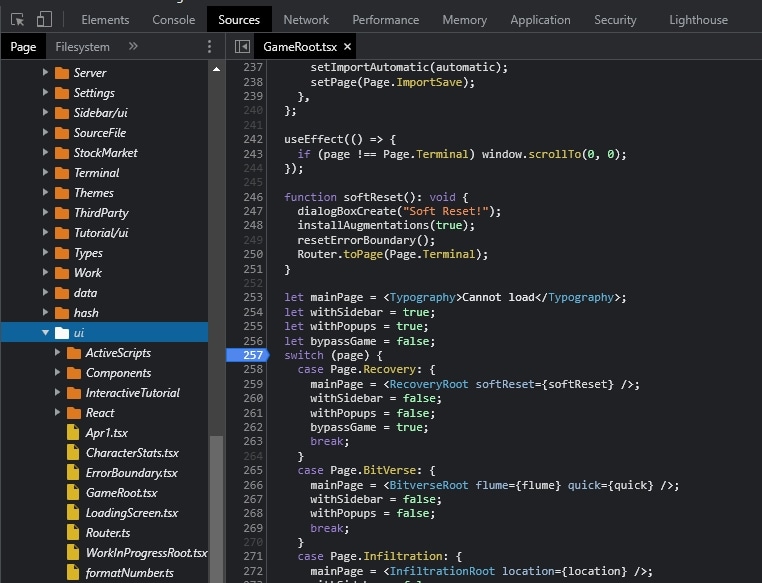Expand the data folder arrow
This screenshot has width=762, height=583.
tap(45, 292)
